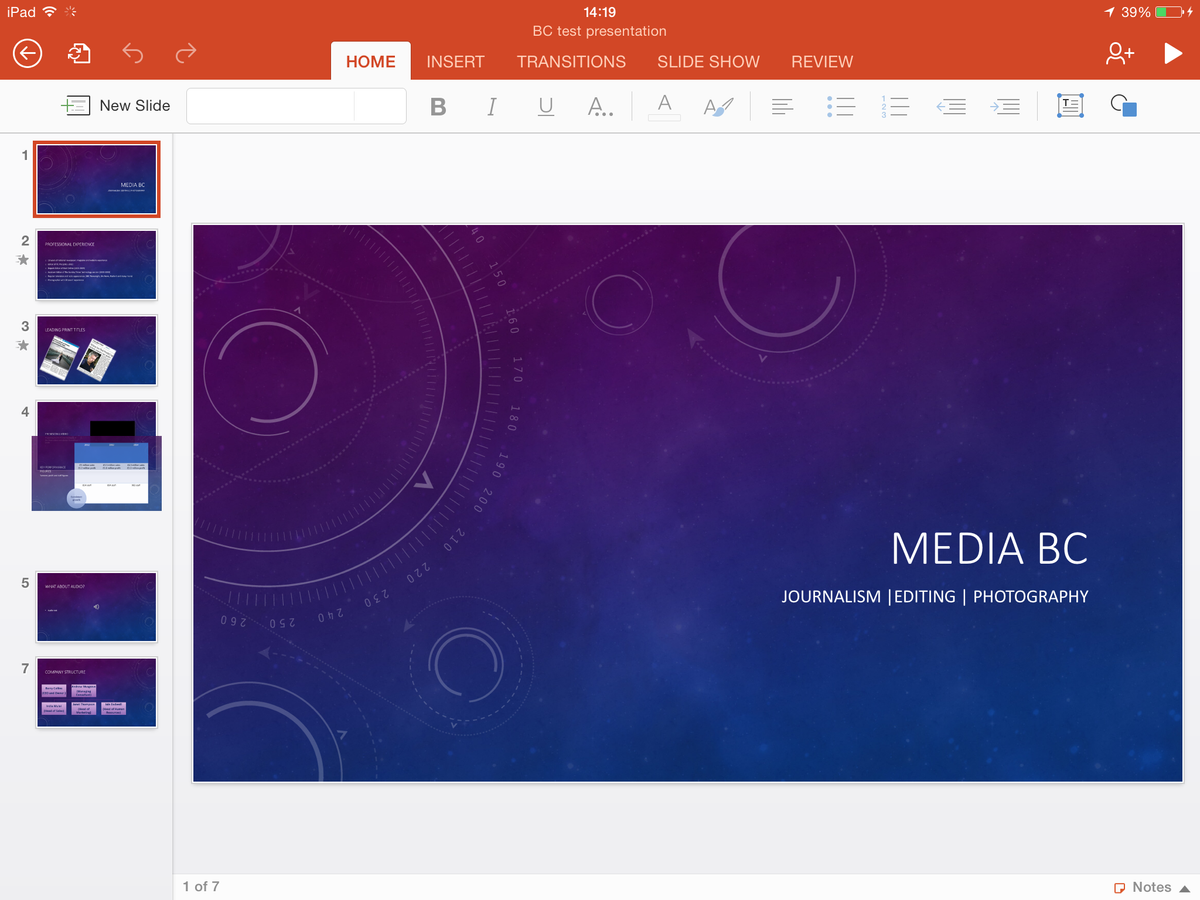Open the font color swatch

coord(663,105)
